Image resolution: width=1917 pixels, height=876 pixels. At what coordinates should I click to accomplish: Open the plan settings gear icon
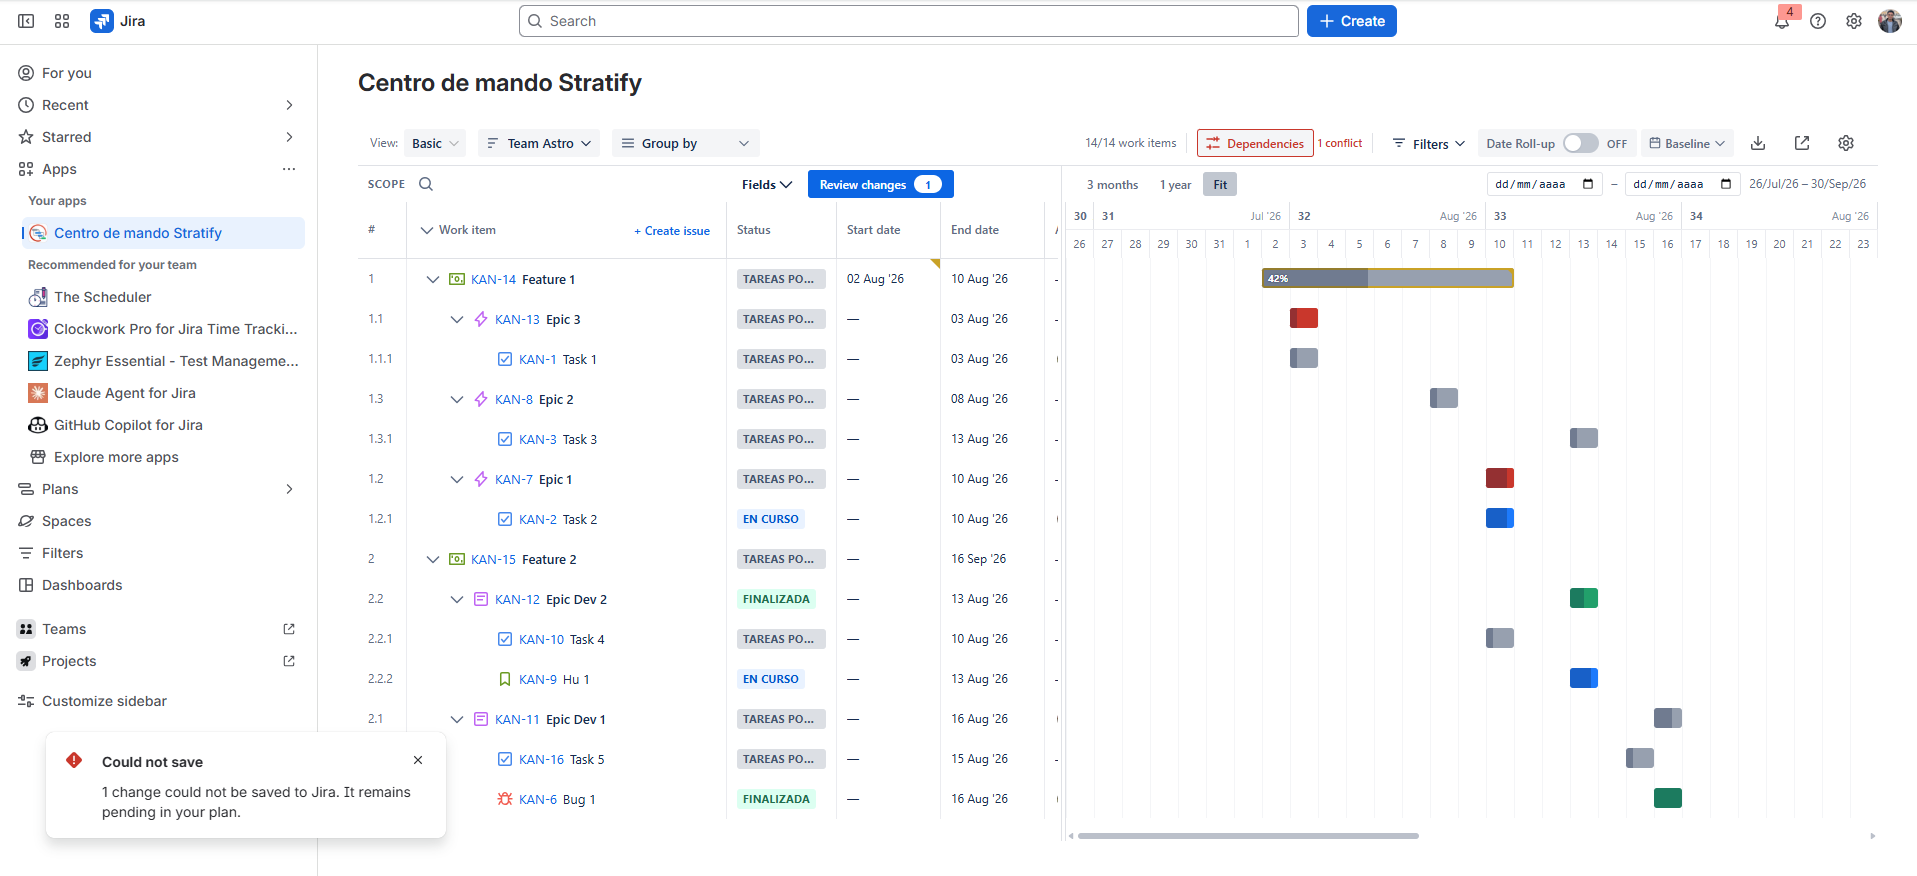point(1846,143)
